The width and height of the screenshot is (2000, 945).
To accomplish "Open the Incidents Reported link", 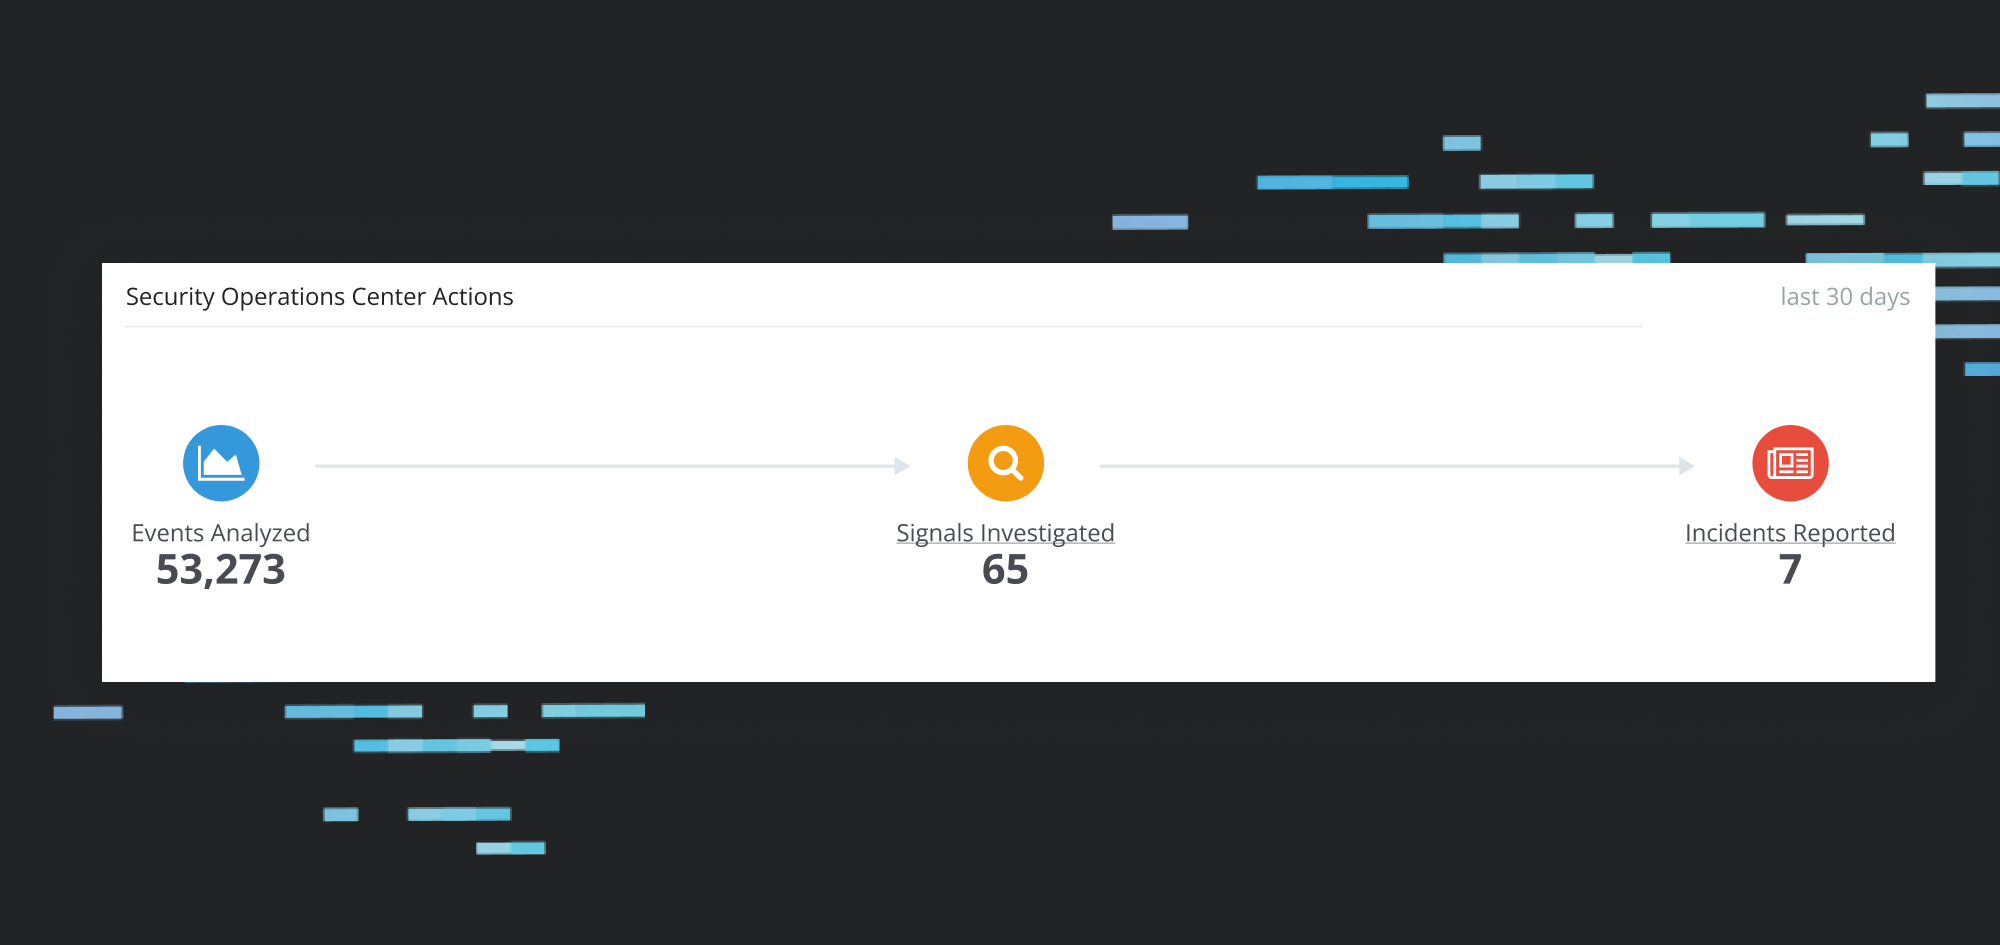I will click(x=1789, y=532).
